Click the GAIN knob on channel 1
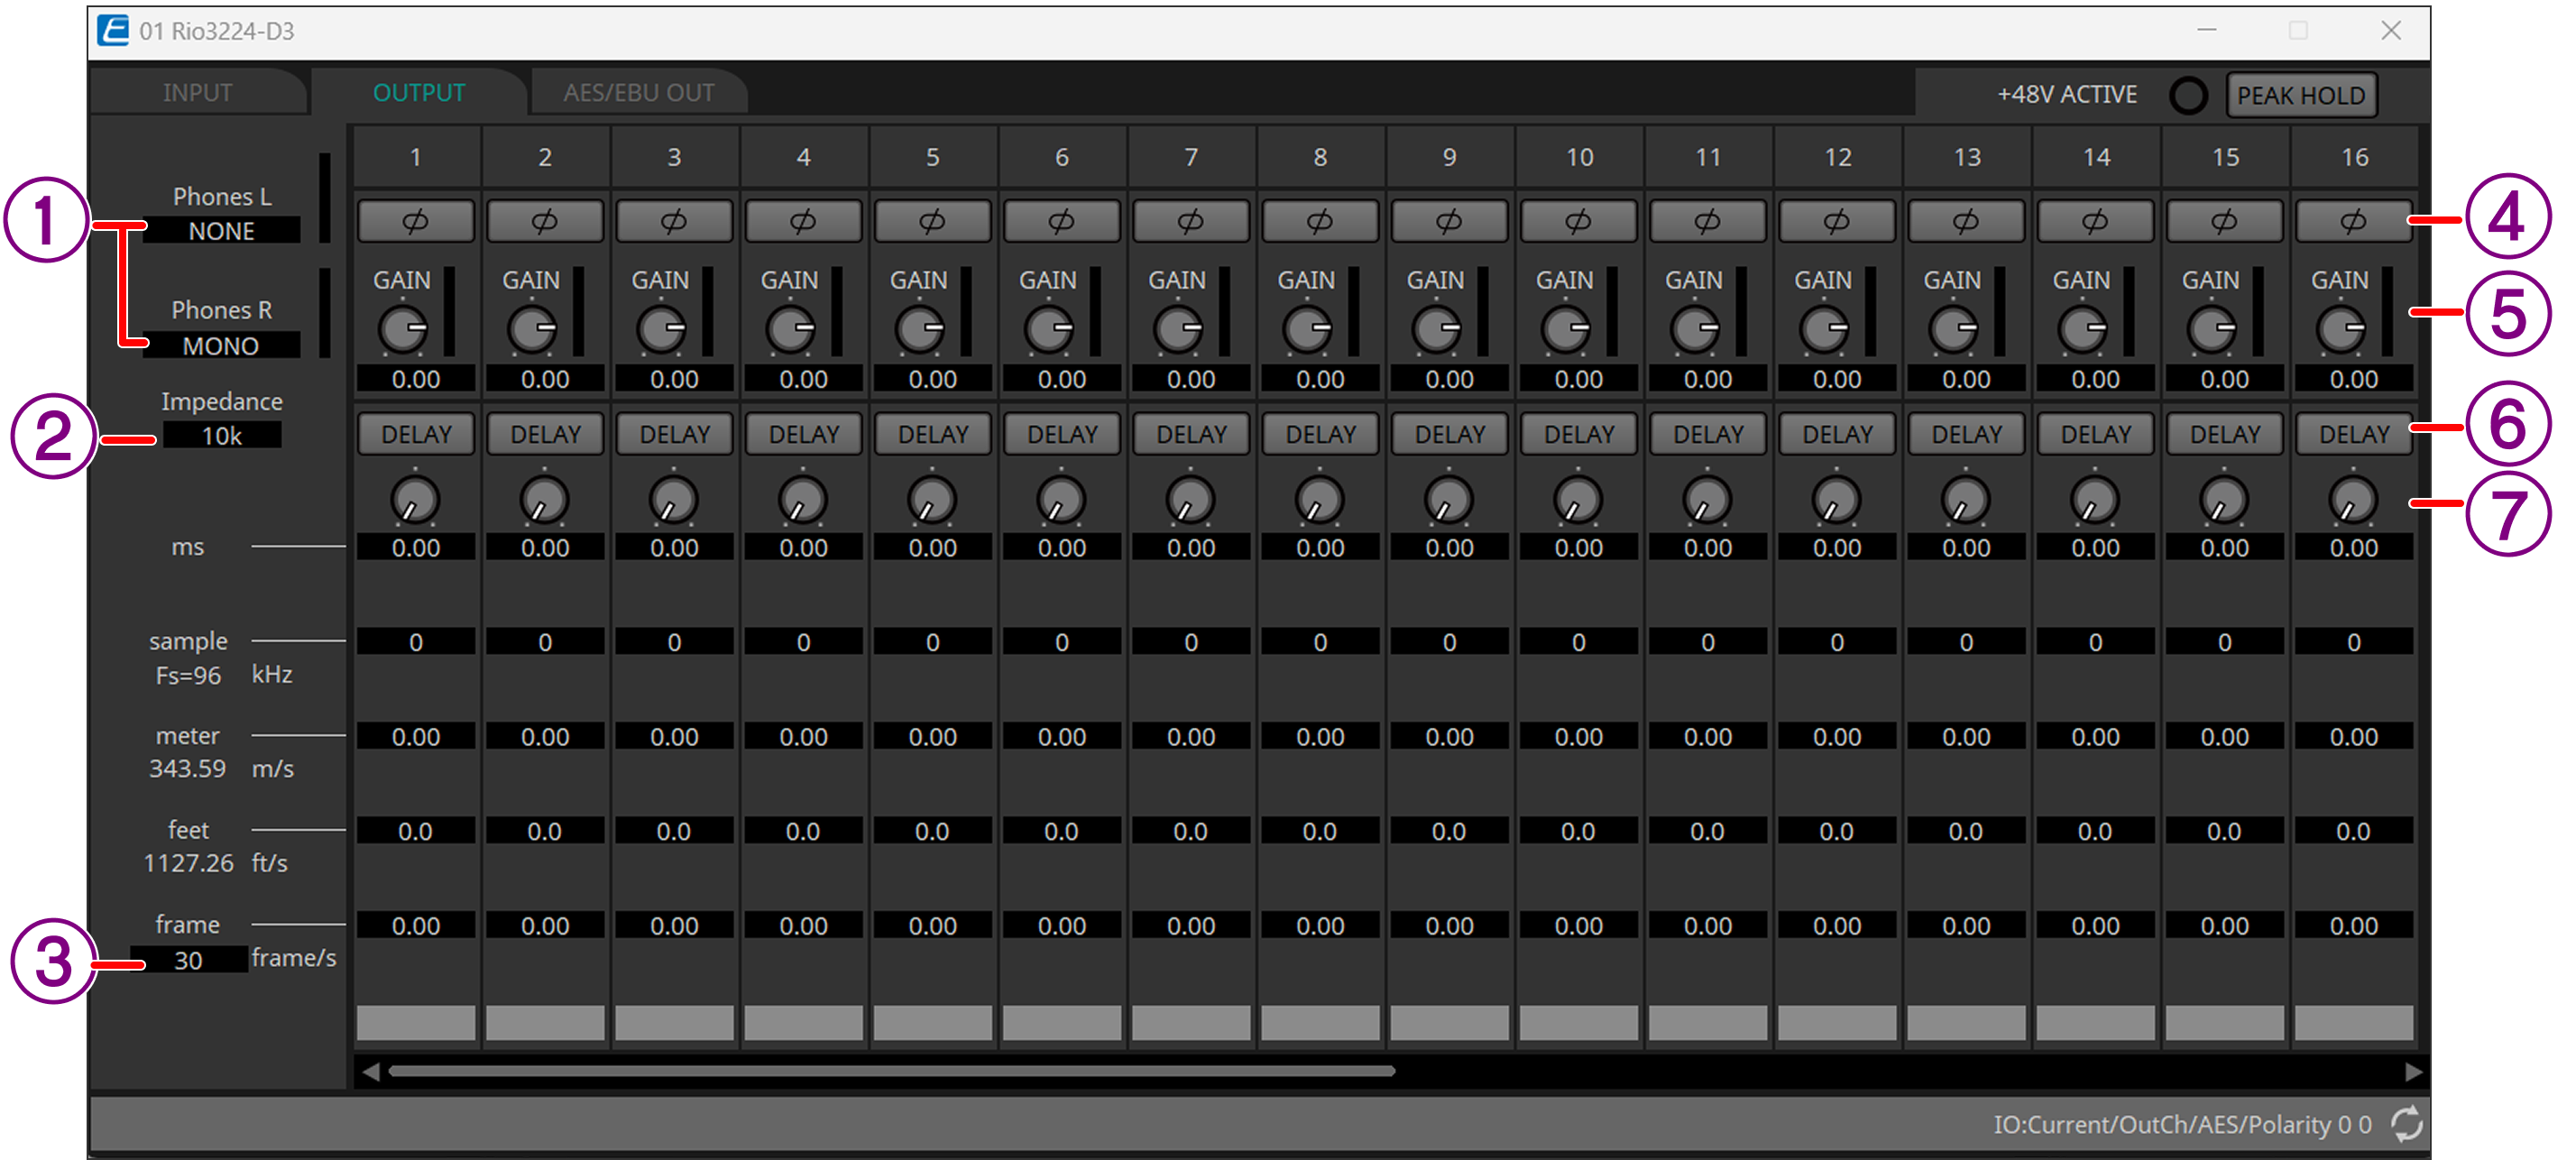 (x=403, y=330)
